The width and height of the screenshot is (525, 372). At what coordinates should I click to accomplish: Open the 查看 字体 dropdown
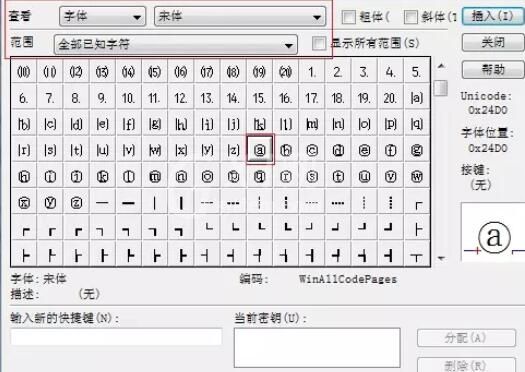pos(102,16)
